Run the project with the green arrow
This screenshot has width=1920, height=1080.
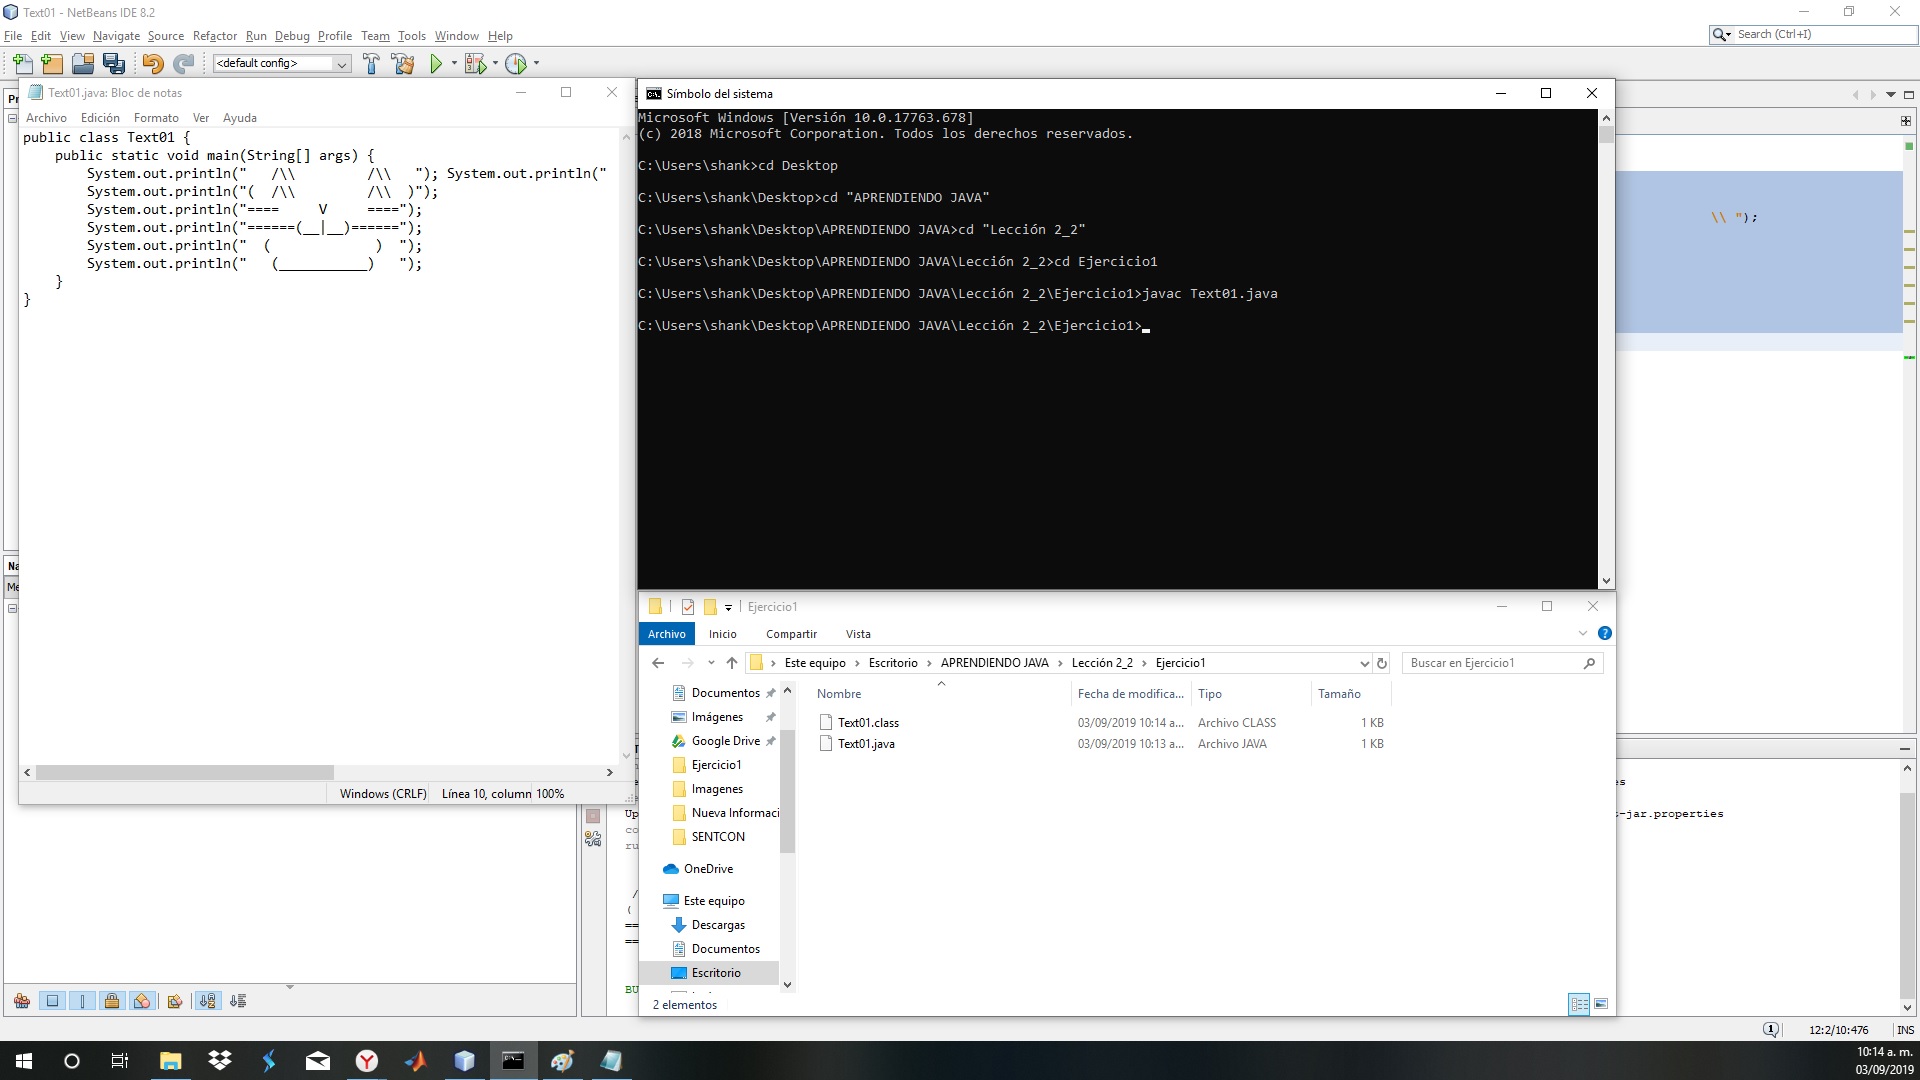pos(436,63)
